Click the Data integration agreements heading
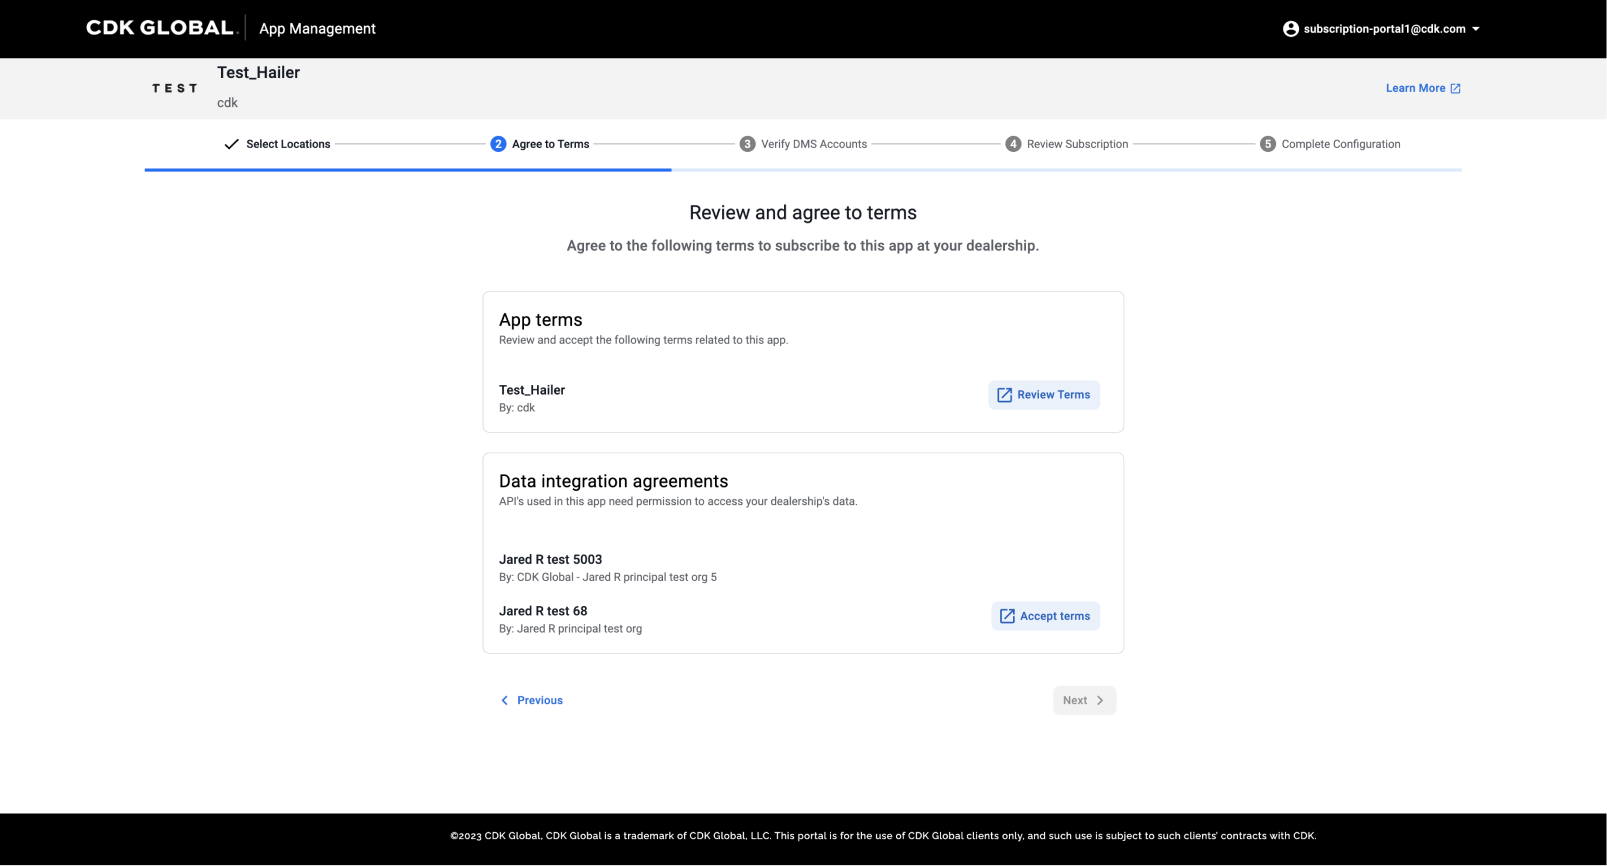The image size is (1607, 866). (613, 481)
